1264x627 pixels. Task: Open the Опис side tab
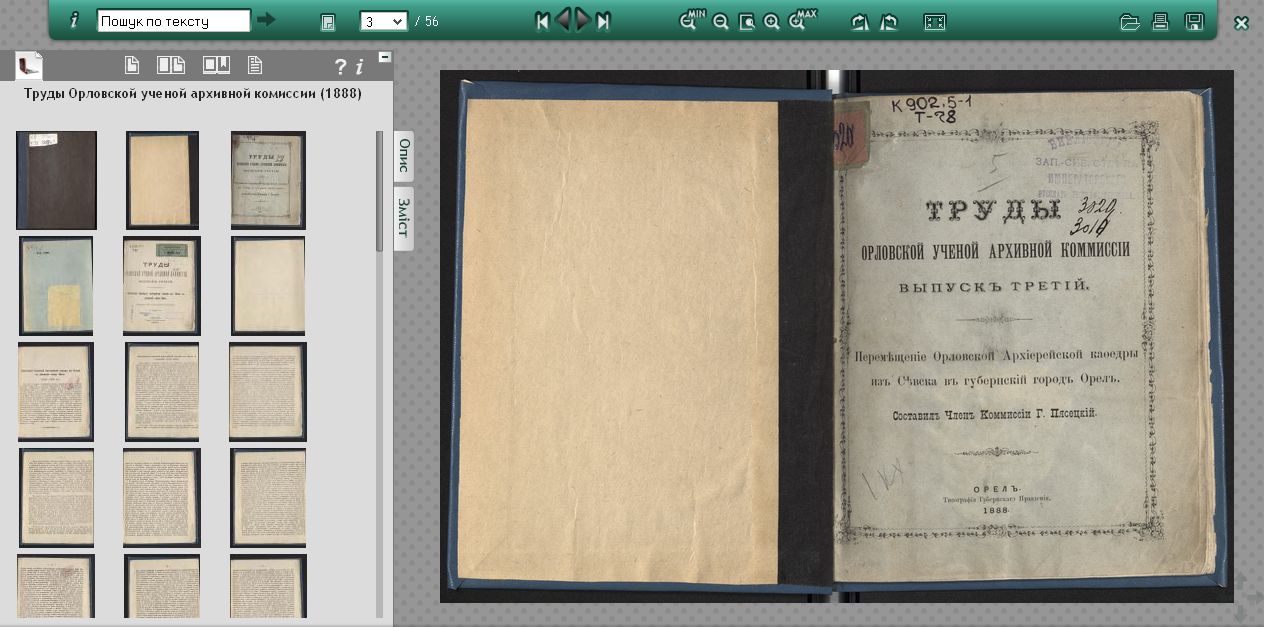point(404,156)
